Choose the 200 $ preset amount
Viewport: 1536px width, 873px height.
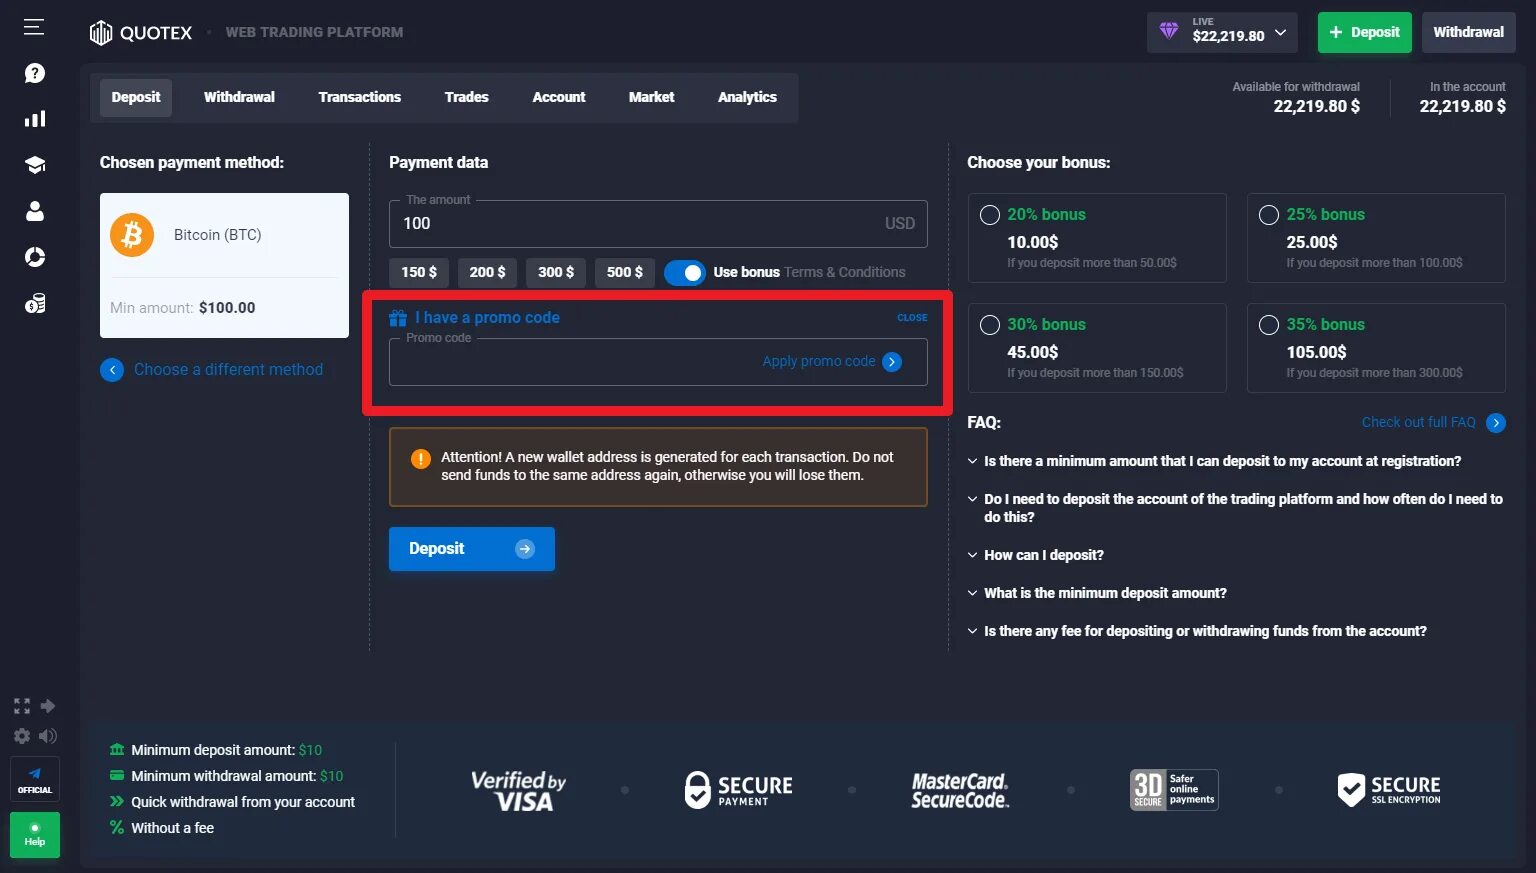(x=488, y=272)
